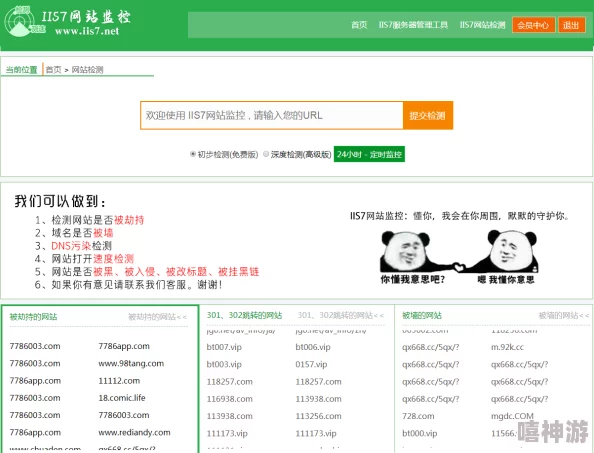
Task: Open the 首页 nav item
Action: pos(359,25)
